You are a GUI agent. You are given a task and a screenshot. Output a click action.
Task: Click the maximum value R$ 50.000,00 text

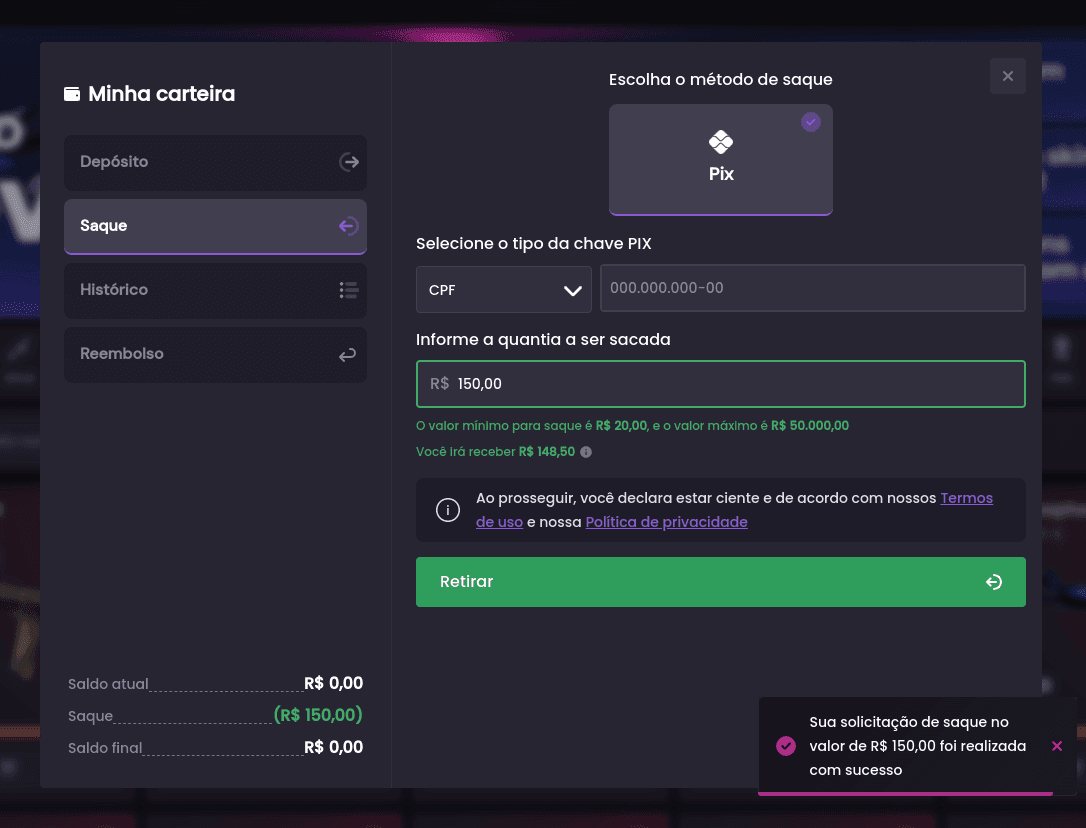click(x=810, y=425)
